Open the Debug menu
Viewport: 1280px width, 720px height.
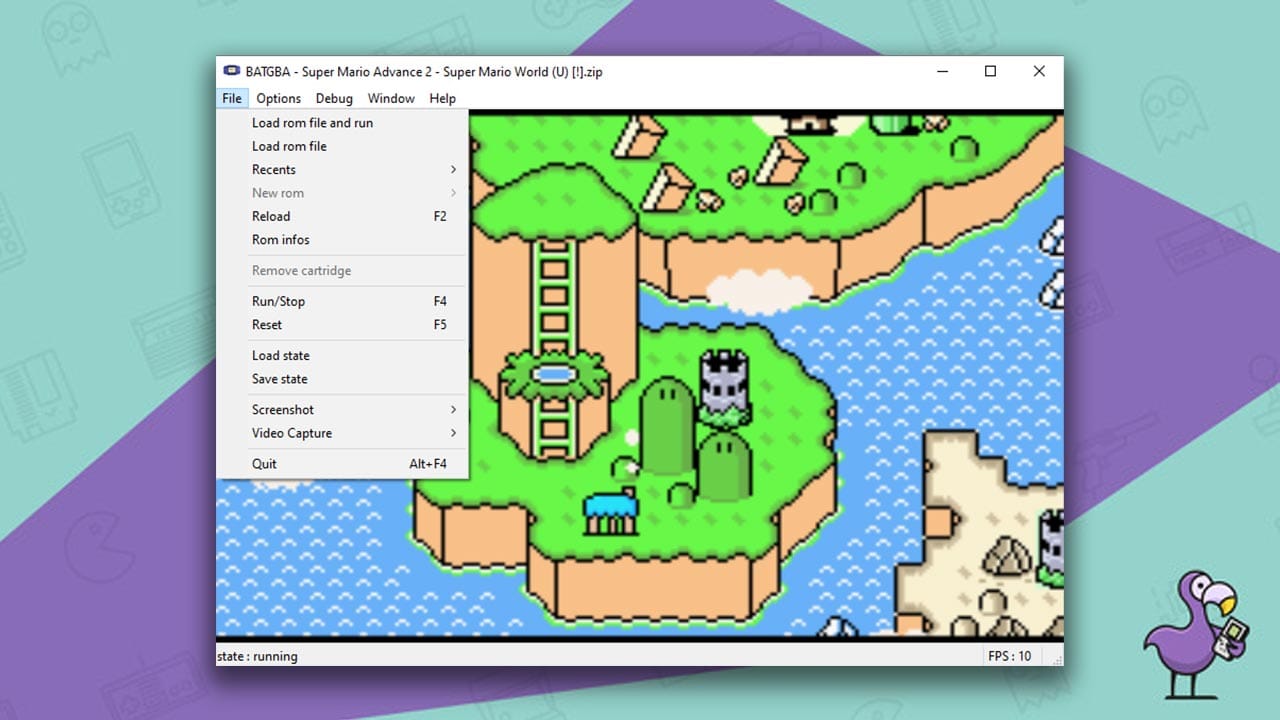334,98
